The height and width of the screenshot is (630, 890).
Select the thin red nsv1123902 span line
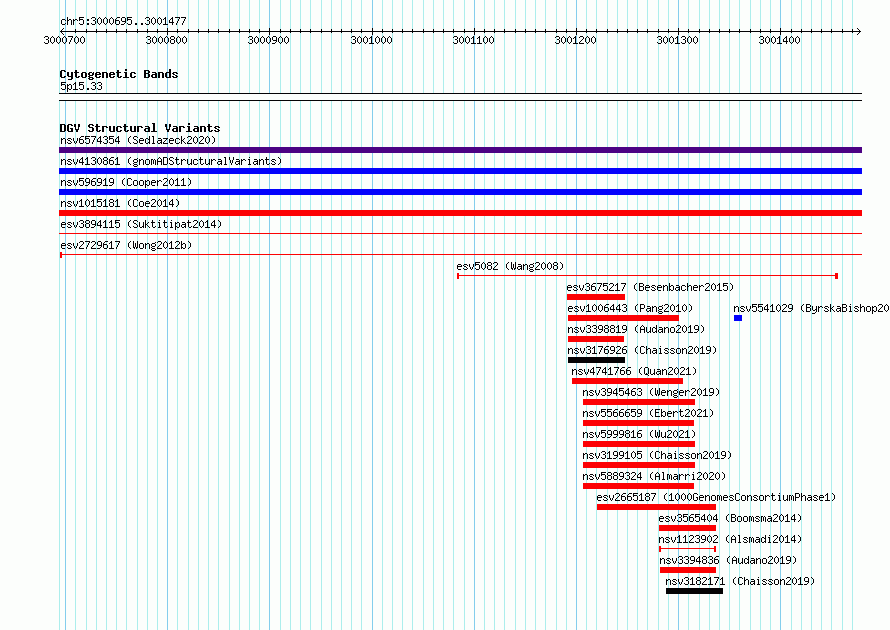687,549
